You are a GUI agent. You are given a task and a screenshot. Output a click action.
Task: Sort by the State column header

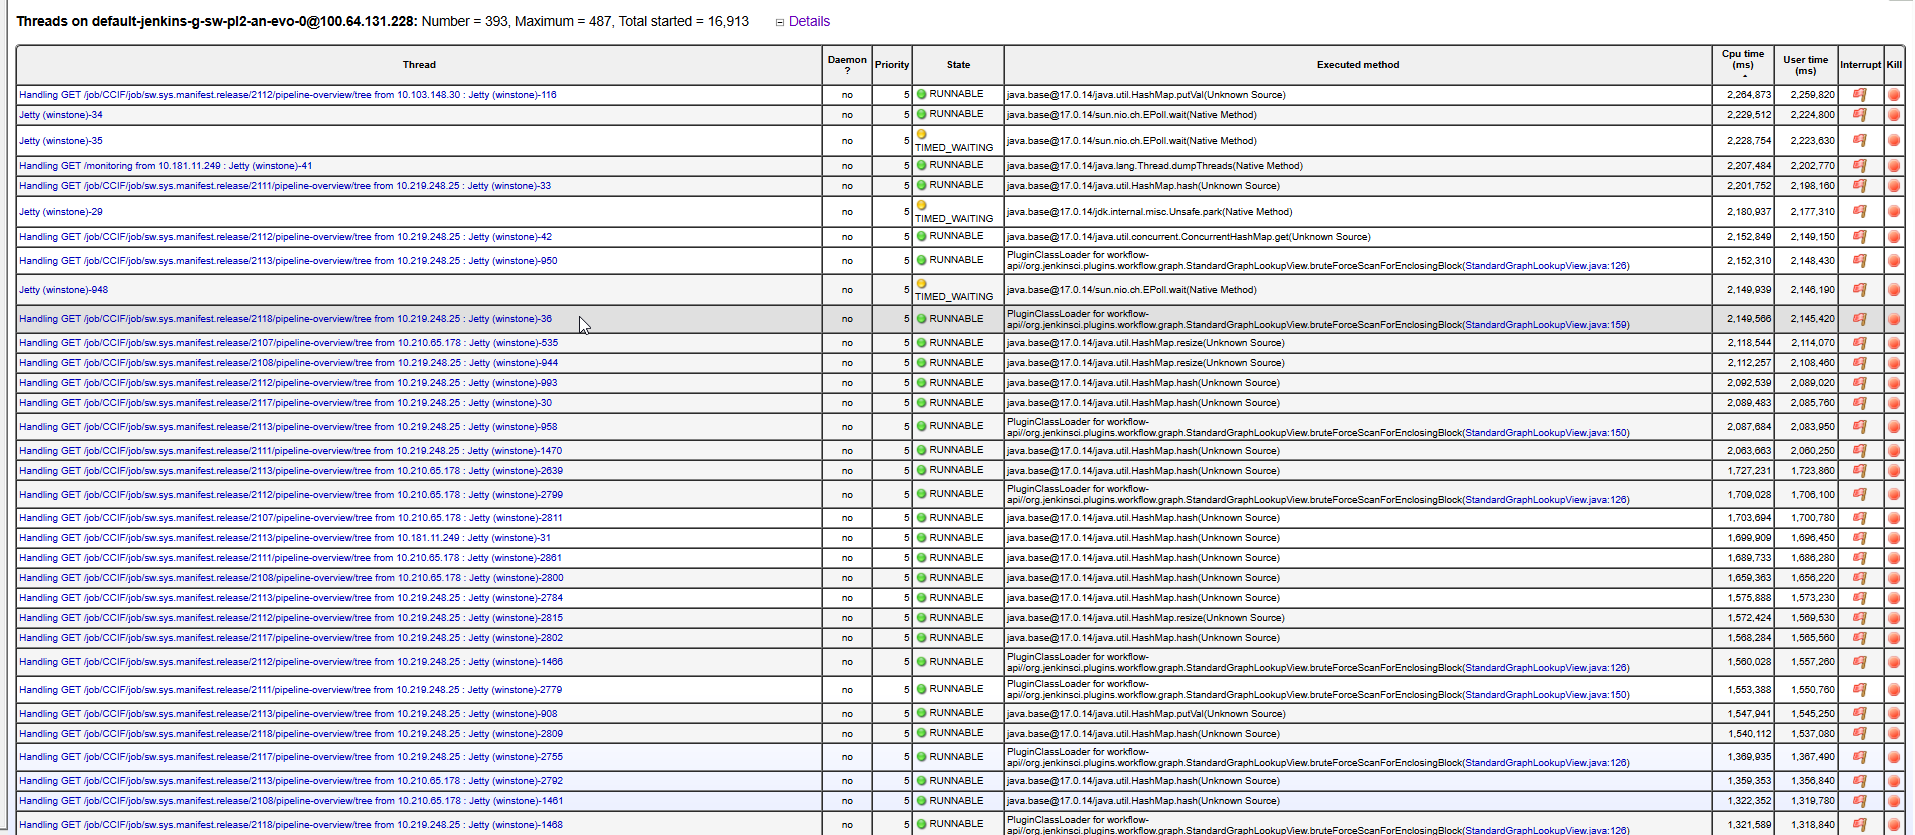957,65
